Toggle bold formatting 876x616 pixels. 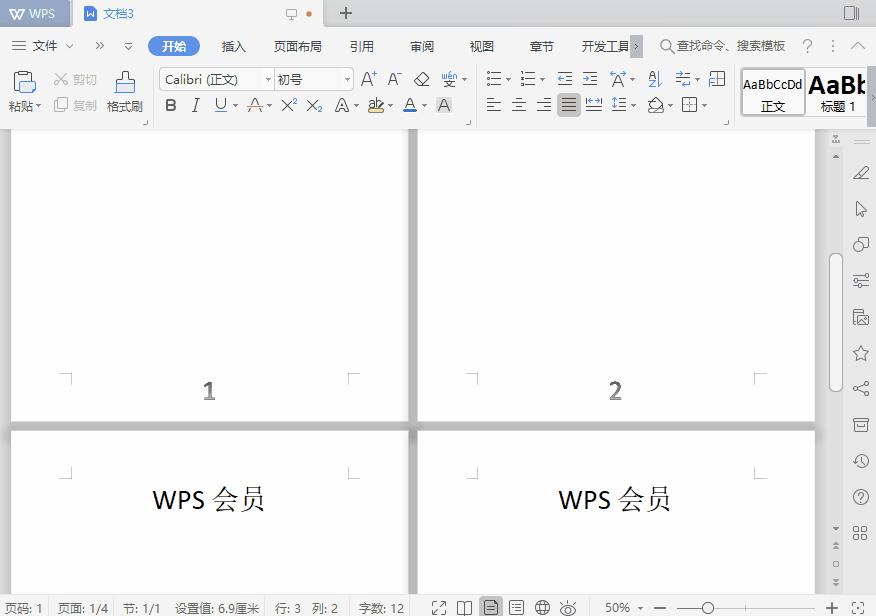171,105
